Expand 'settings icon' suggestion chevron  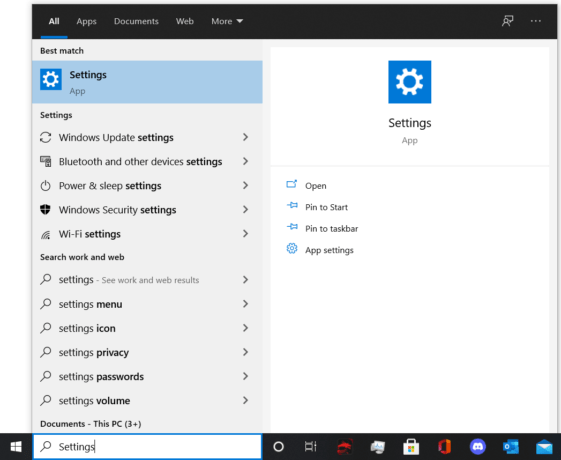point(245,328)
